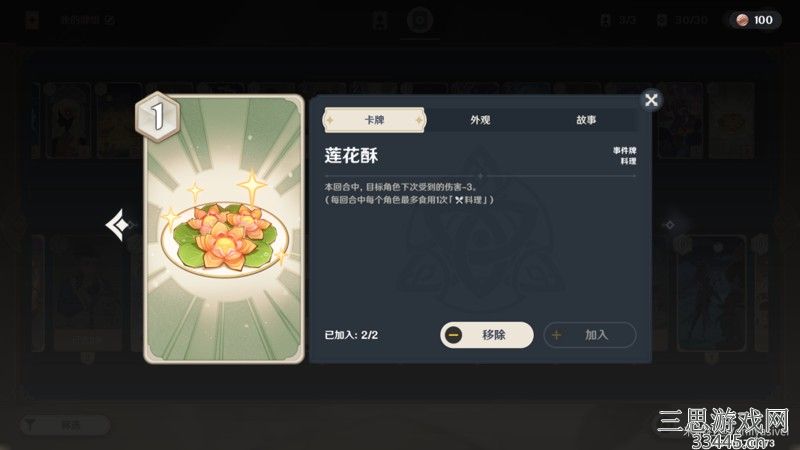Open the action cards section icon in top center
The height and width of the screenshot is (450, 800).
pos(419,20)
